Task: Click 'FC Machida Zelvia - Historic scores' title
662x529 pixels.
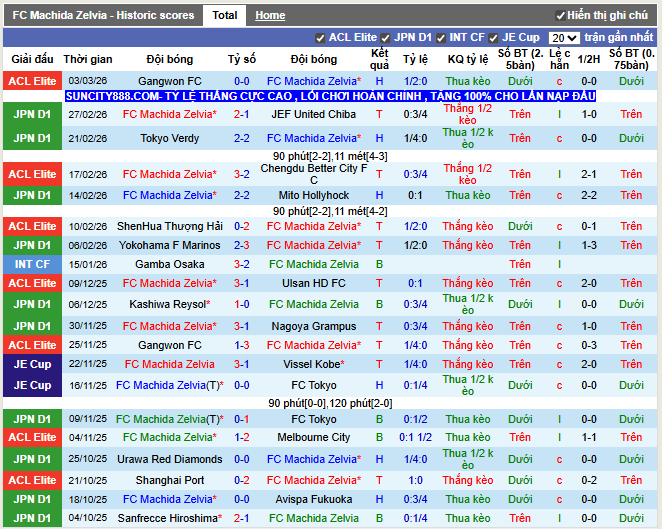Action: [103, 16]
